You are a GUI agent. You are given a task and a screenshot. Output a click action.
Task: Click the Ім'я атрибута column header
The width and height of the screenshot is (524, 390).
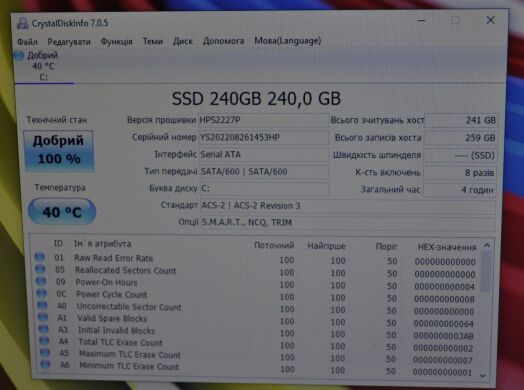coord(102,244)
